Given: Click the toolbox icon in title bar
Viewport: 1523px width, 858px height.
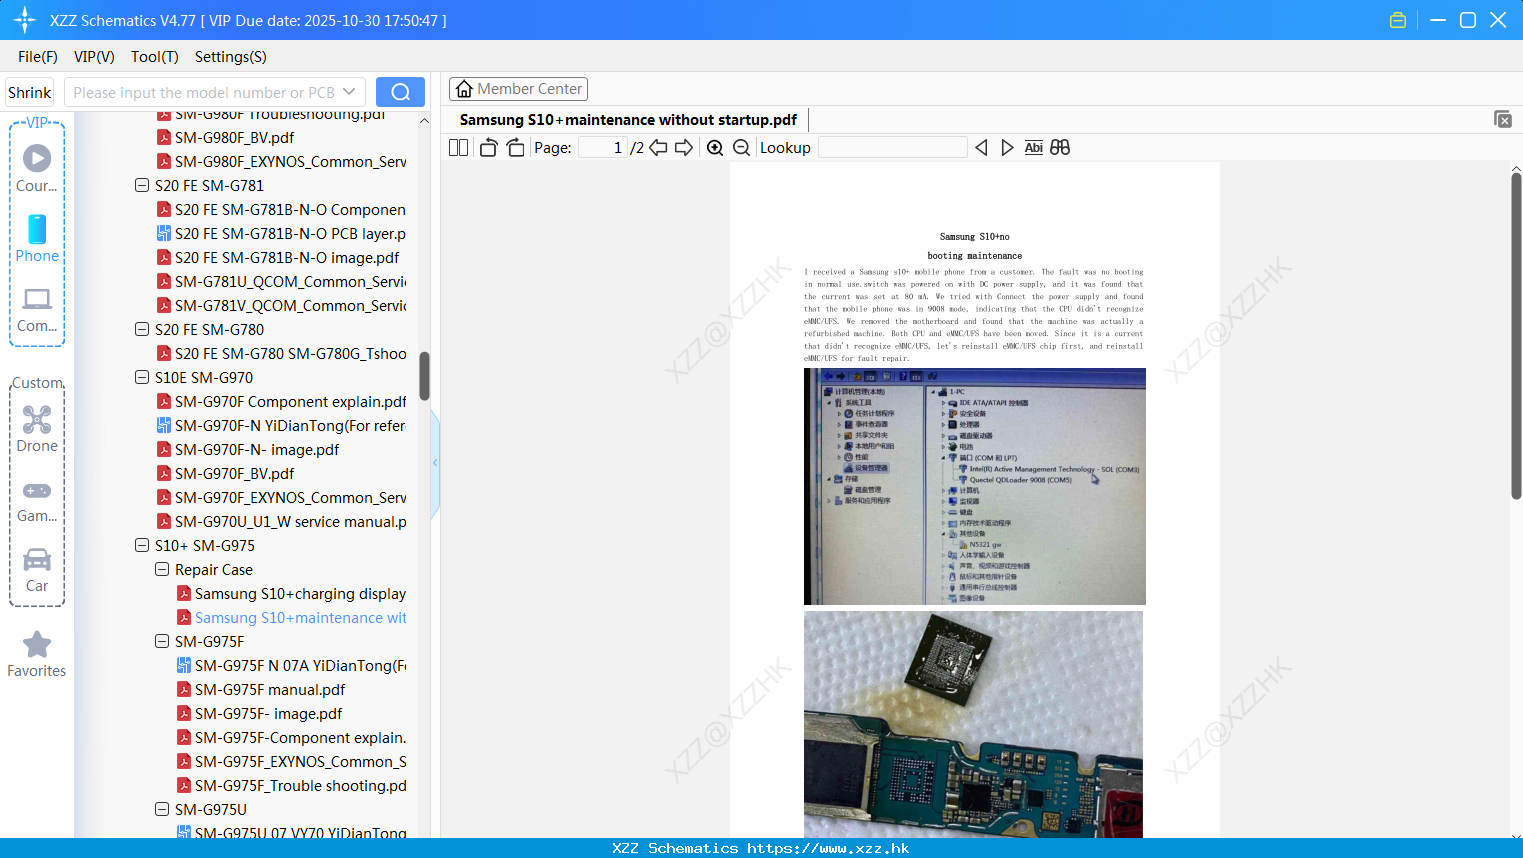Looking at the screenshot, I should [1398, 20].
